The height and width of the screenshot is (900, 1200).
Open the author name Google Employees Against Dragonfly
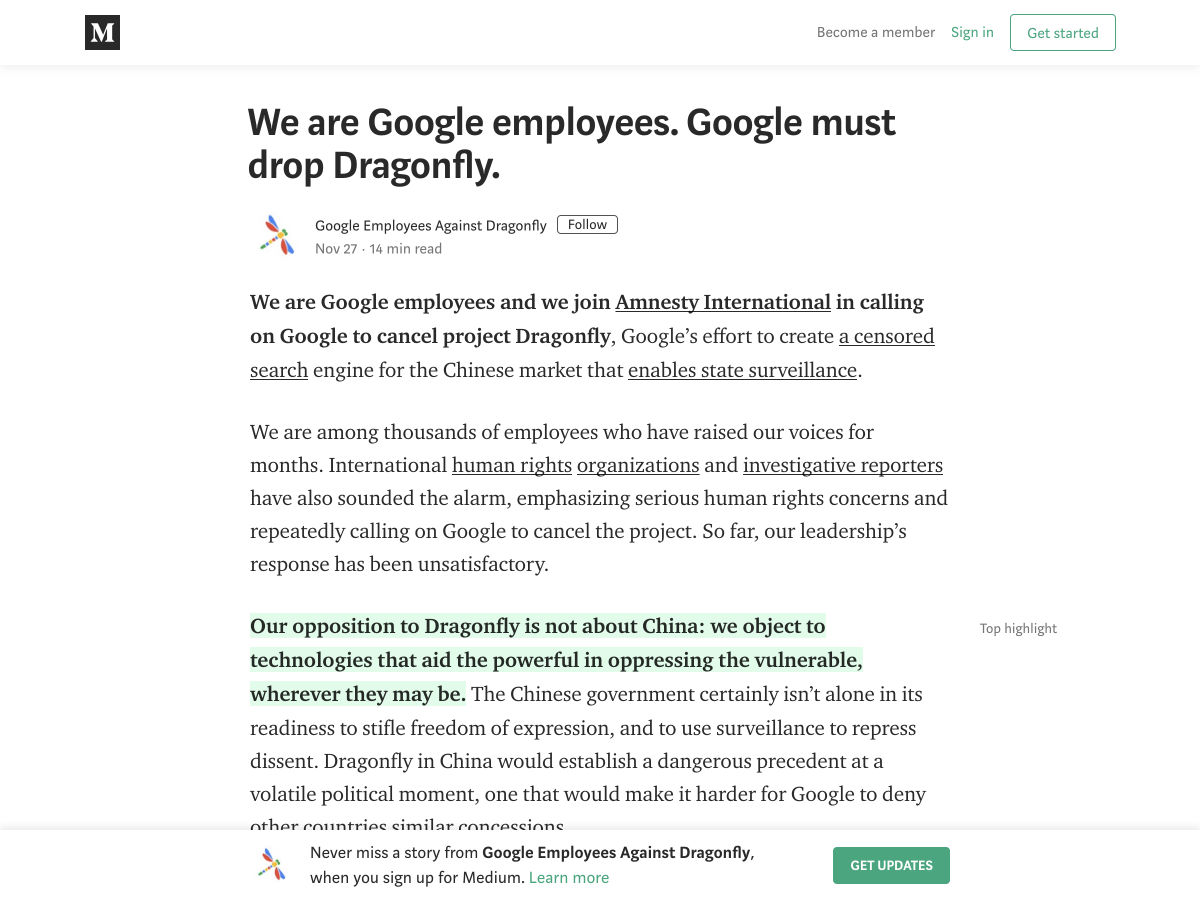click(431, 226)
